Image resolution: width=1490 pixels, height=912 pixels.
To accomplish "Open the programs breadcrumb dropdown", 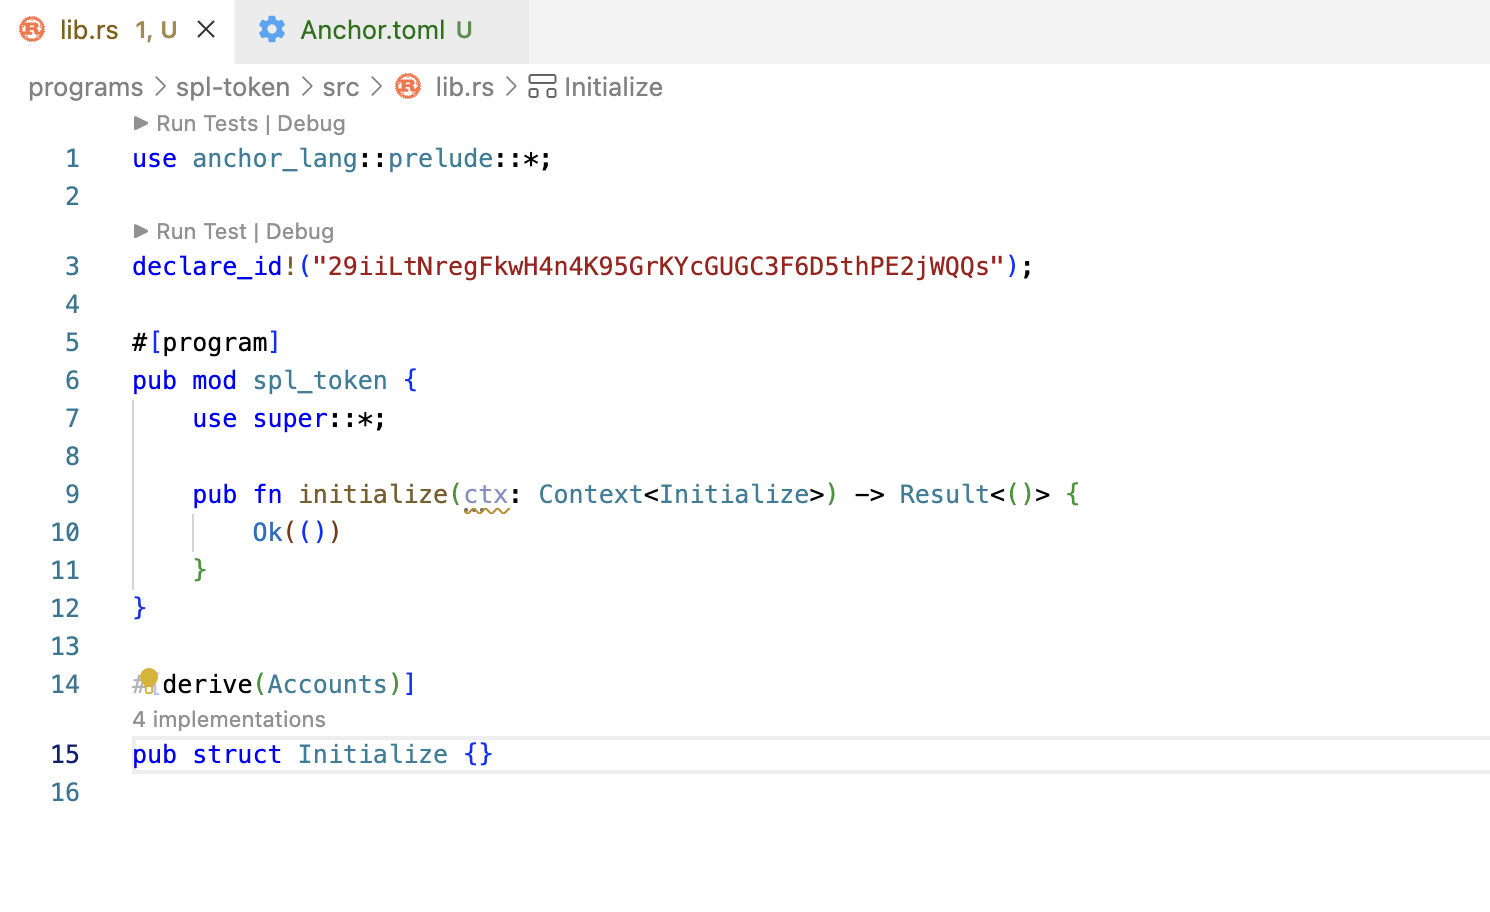I will tap(85, 87).
